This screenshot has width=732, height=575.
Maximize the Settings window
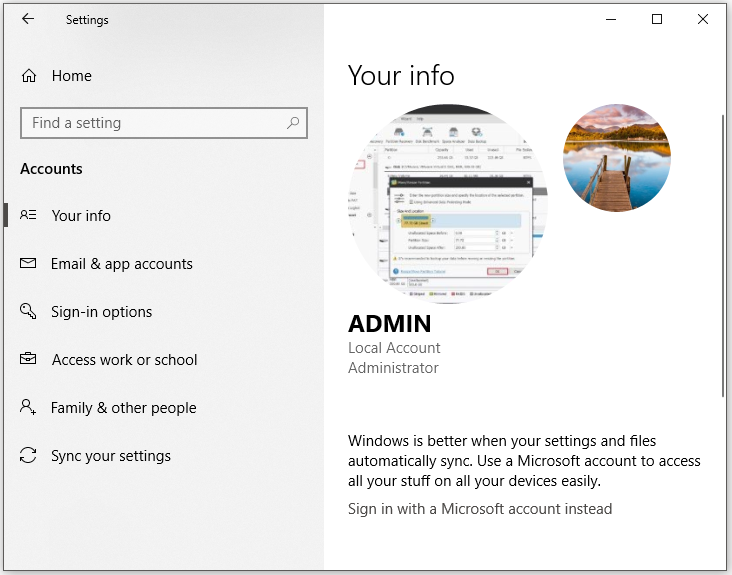[657, 19]
